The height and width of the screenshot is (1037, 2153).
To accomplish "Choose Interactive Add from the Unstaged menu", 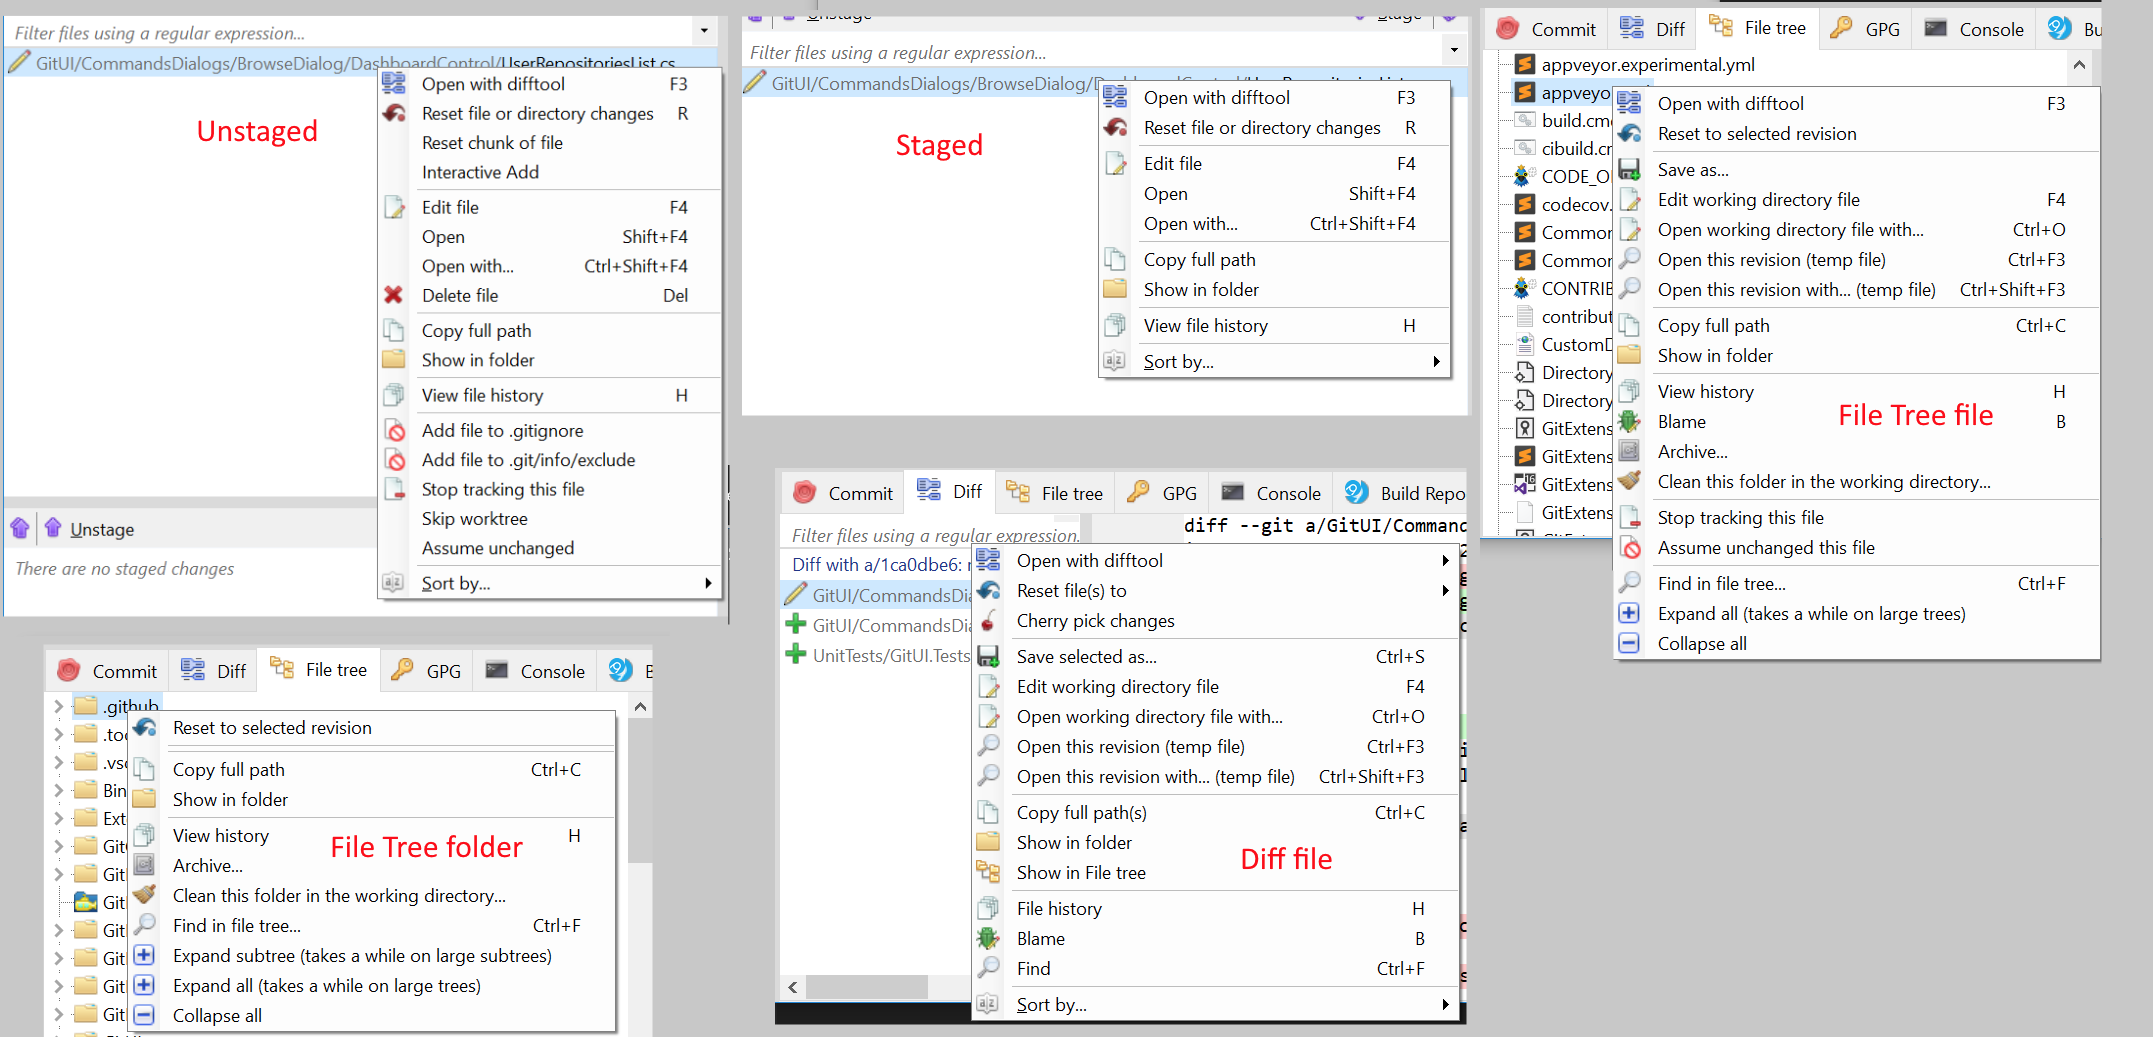I will tap(481, 172).
